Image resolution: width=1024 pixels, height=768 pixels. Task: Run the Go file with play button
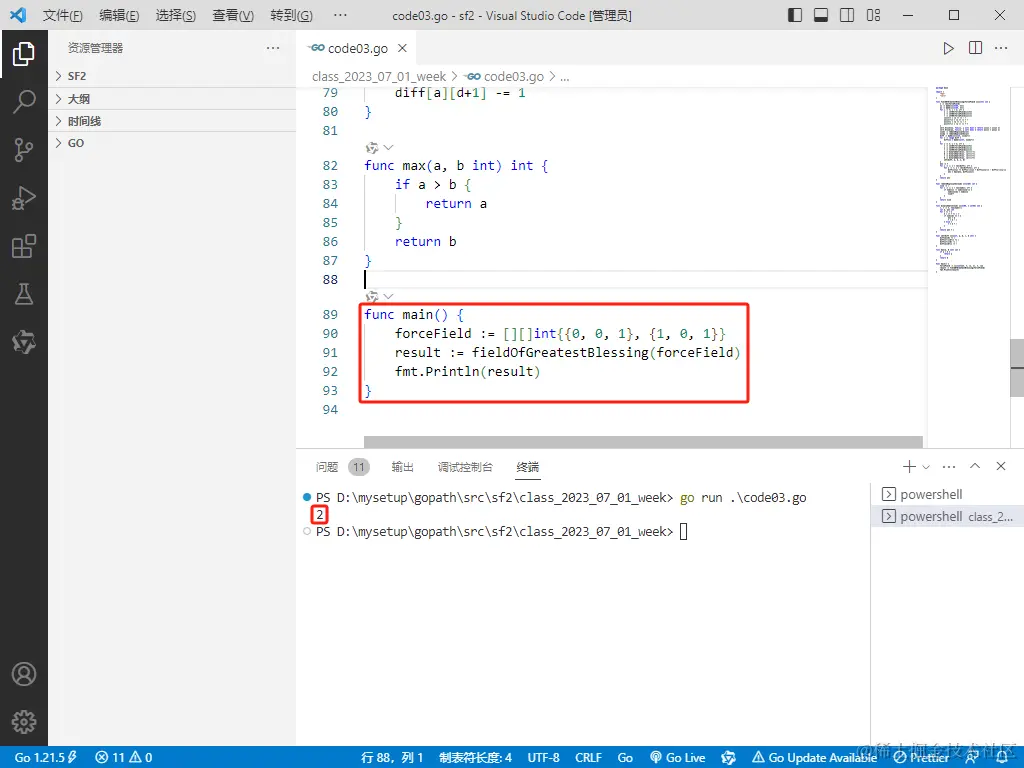coord(948,48)
